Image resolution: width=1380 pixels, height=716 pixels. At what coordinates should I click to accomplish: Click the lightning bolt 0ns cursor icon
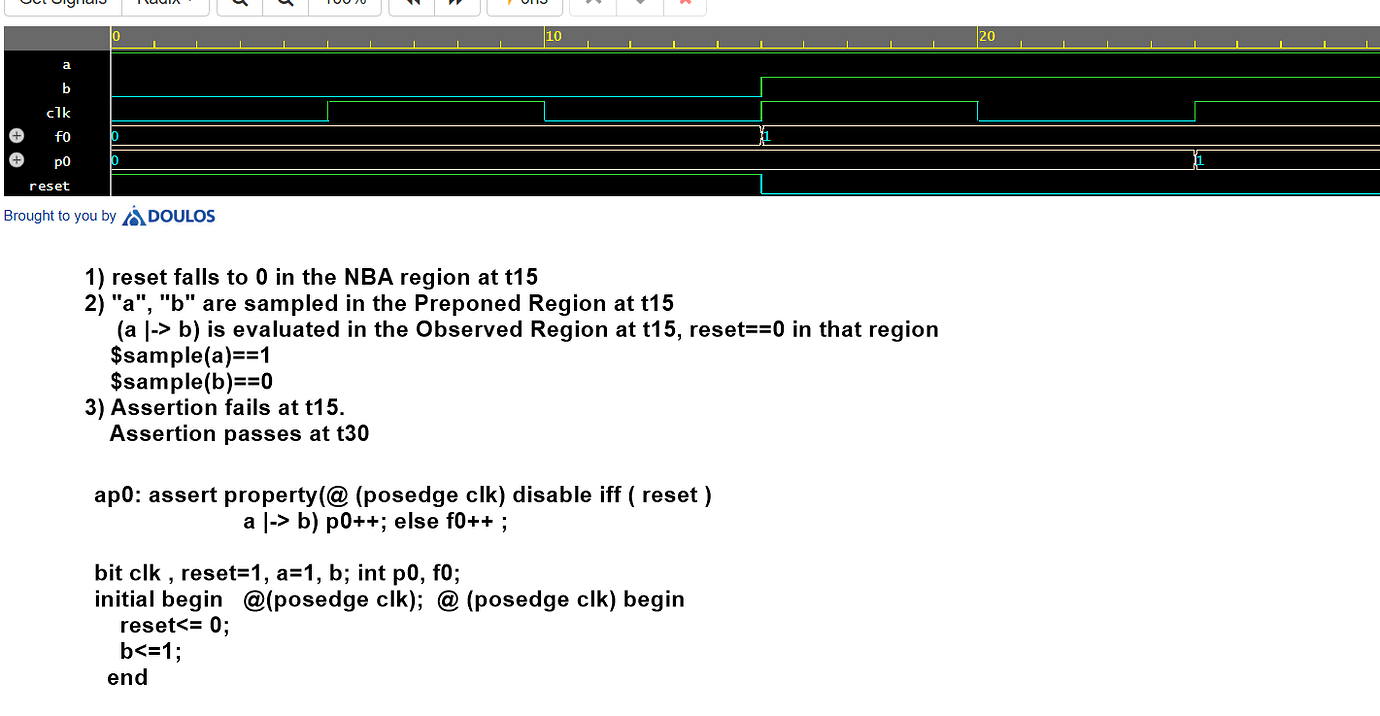[522, 4]
